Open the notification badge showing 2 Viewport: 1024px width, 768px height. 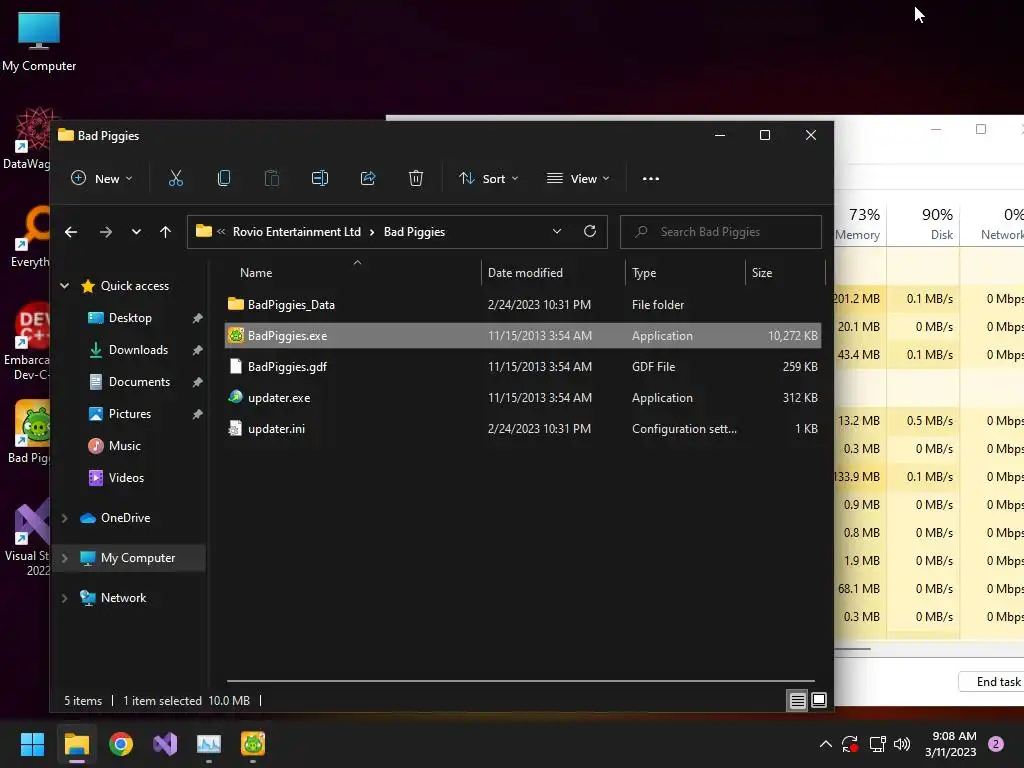(996, 744)
